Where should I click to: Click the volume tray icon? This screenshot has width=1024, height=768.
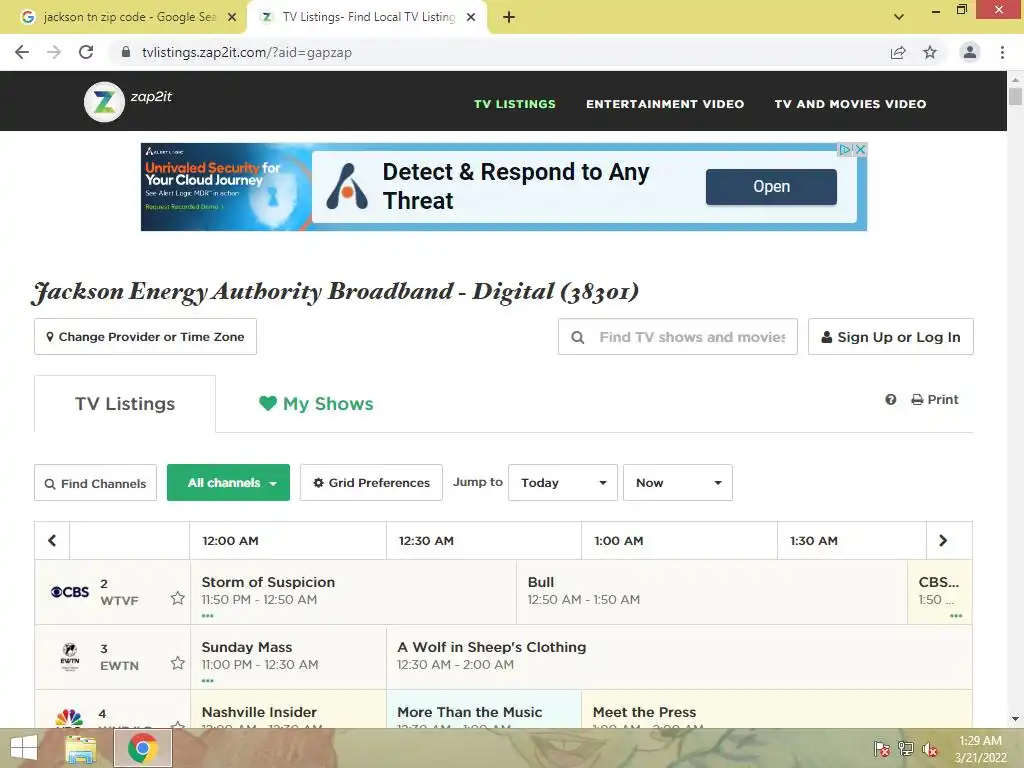click(x=930, y=749)
